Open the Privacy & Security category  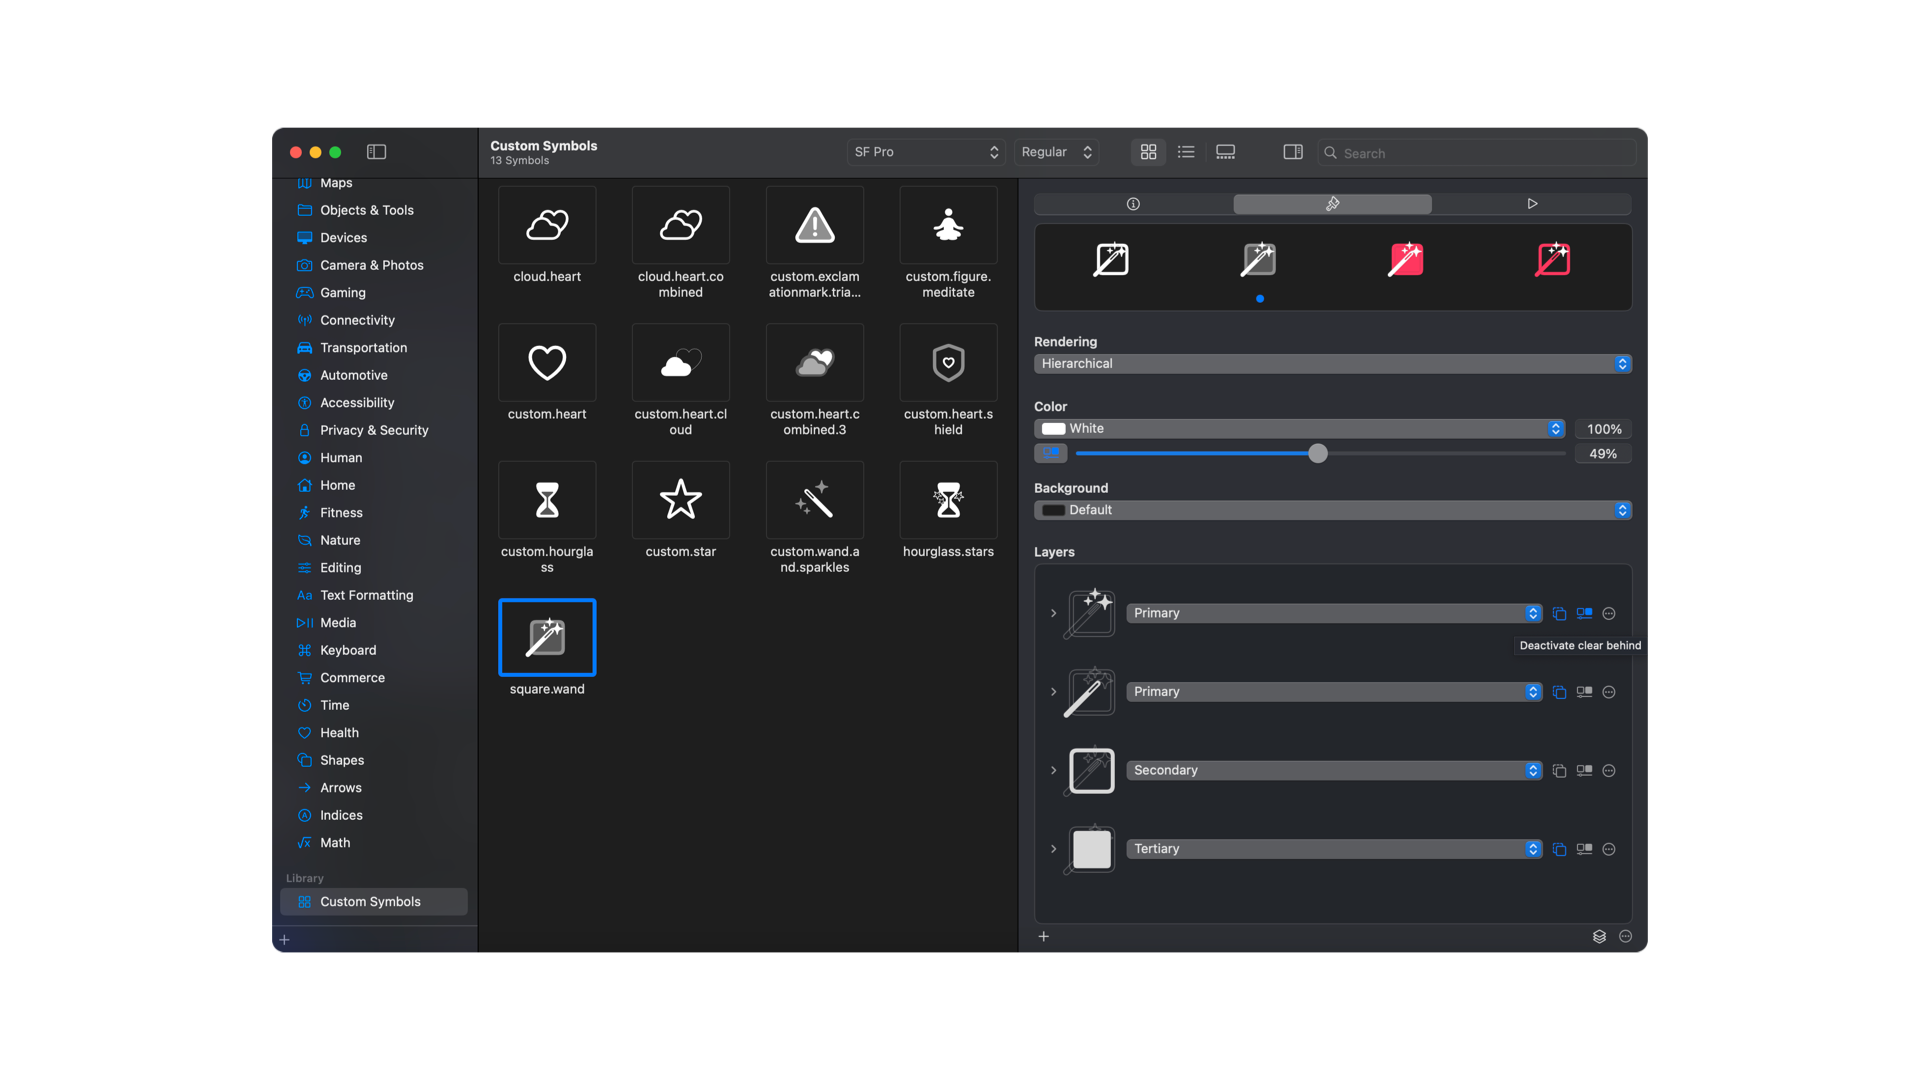(374, 430)
